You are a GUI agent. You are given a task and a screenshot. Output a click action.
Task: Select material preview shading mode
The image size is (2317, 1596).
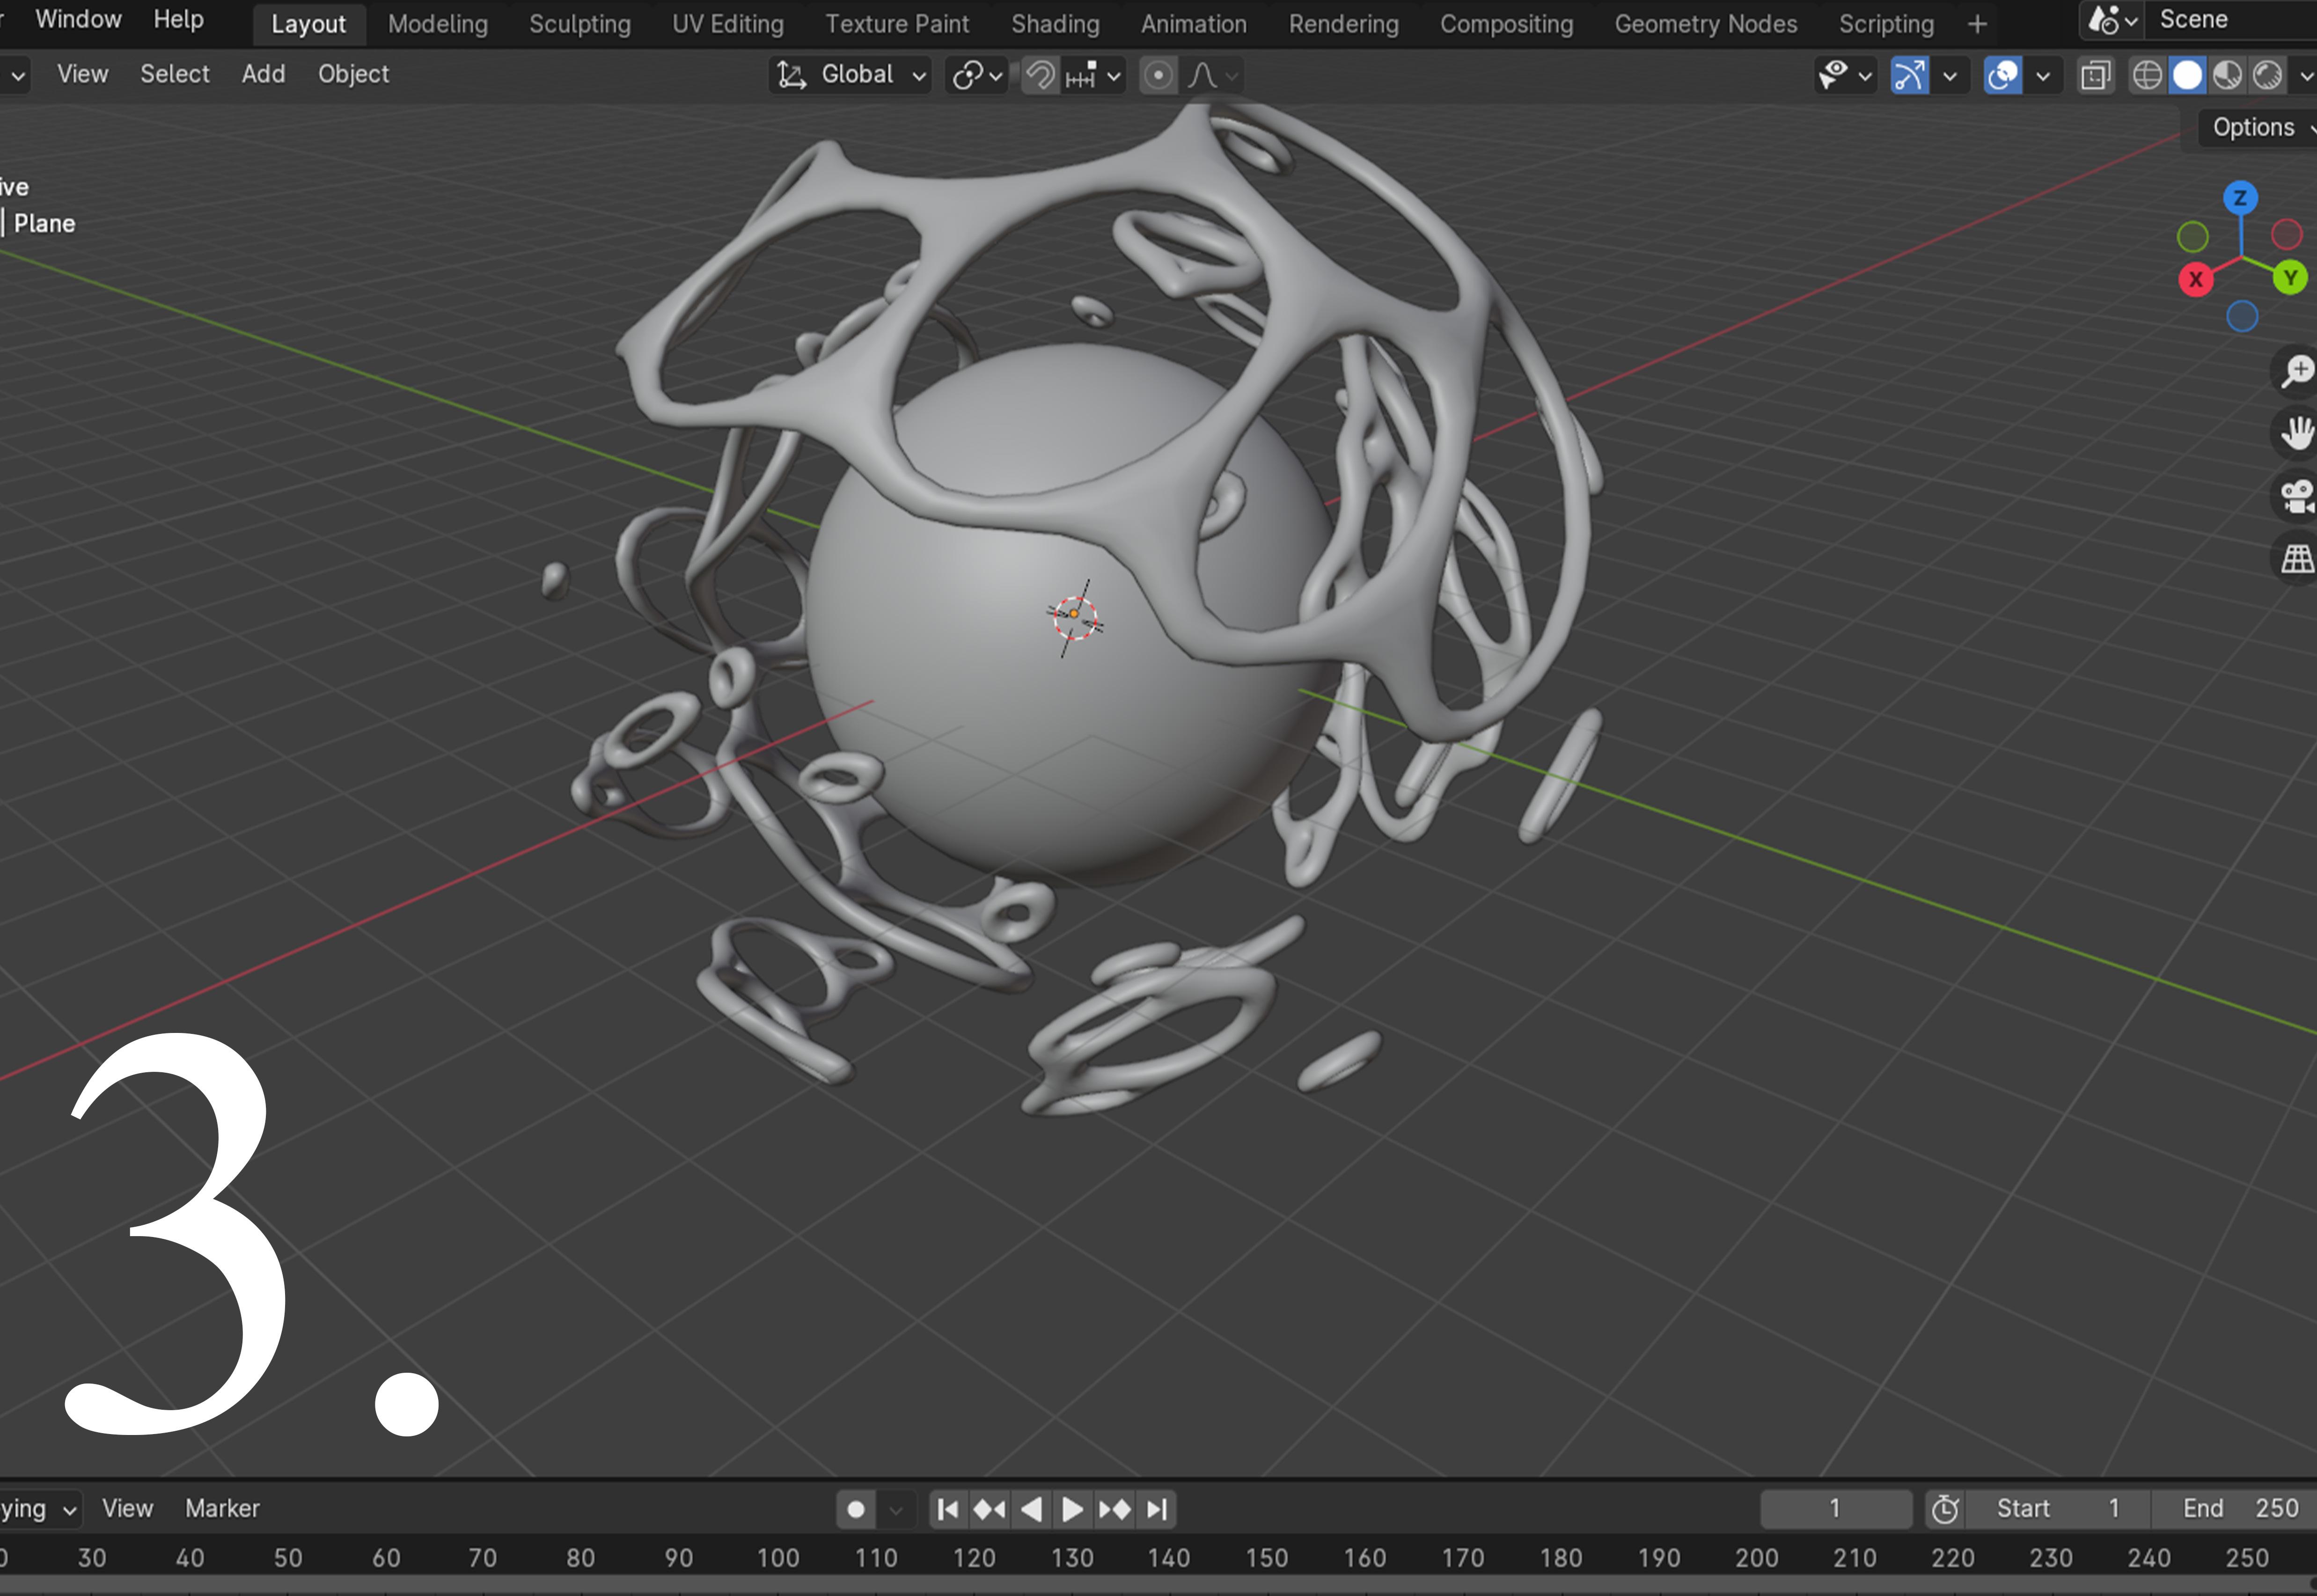(x=2227, y=75)
